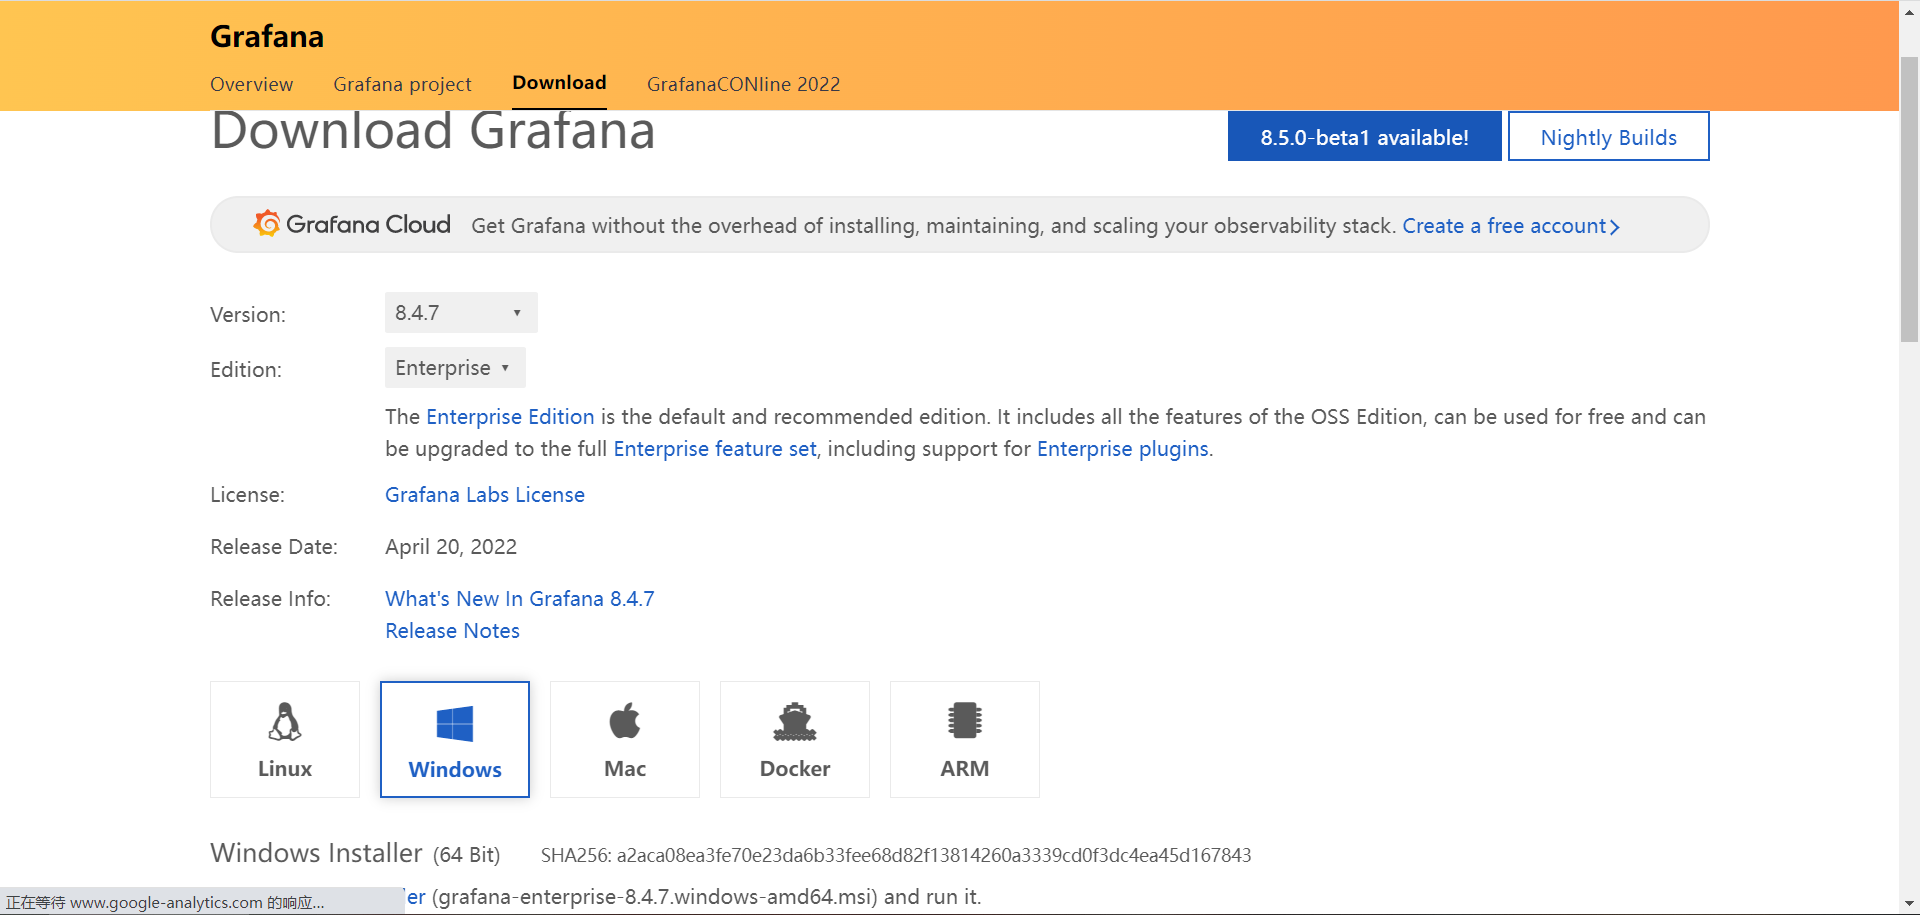Select the Mac apple icon tile

[x=625, y=739]
